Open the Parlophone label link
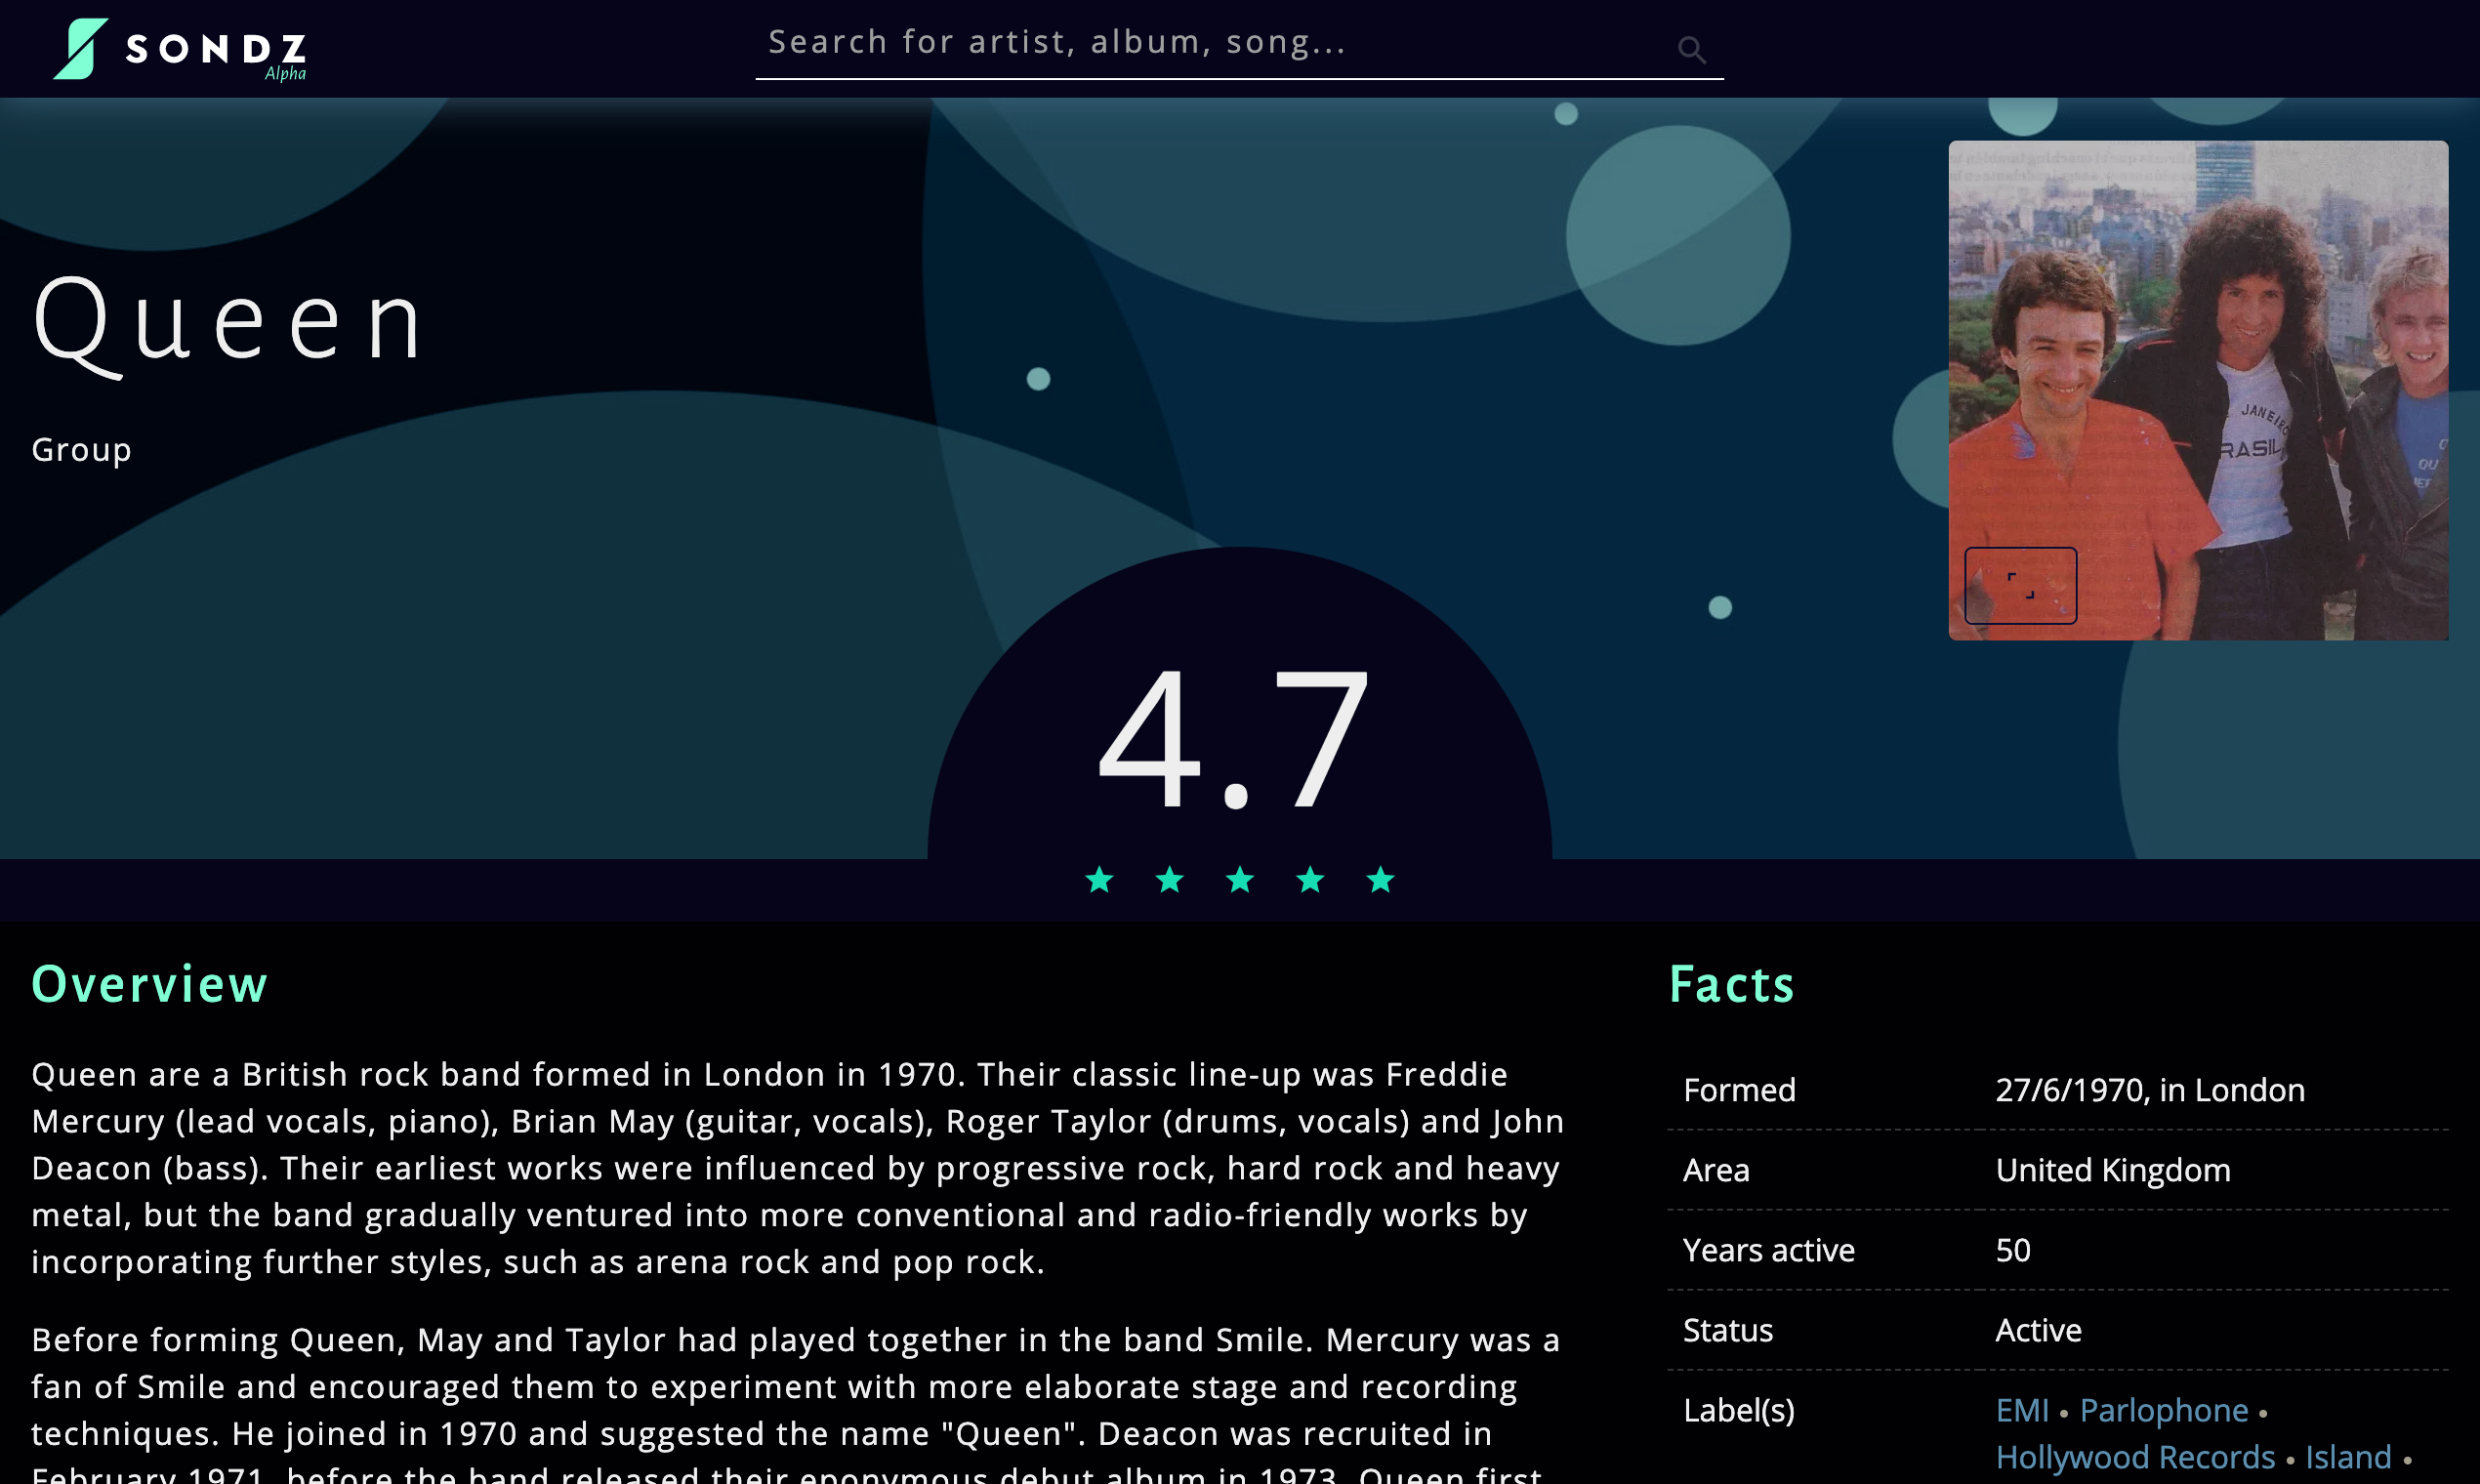 tap(2164, 1410)
